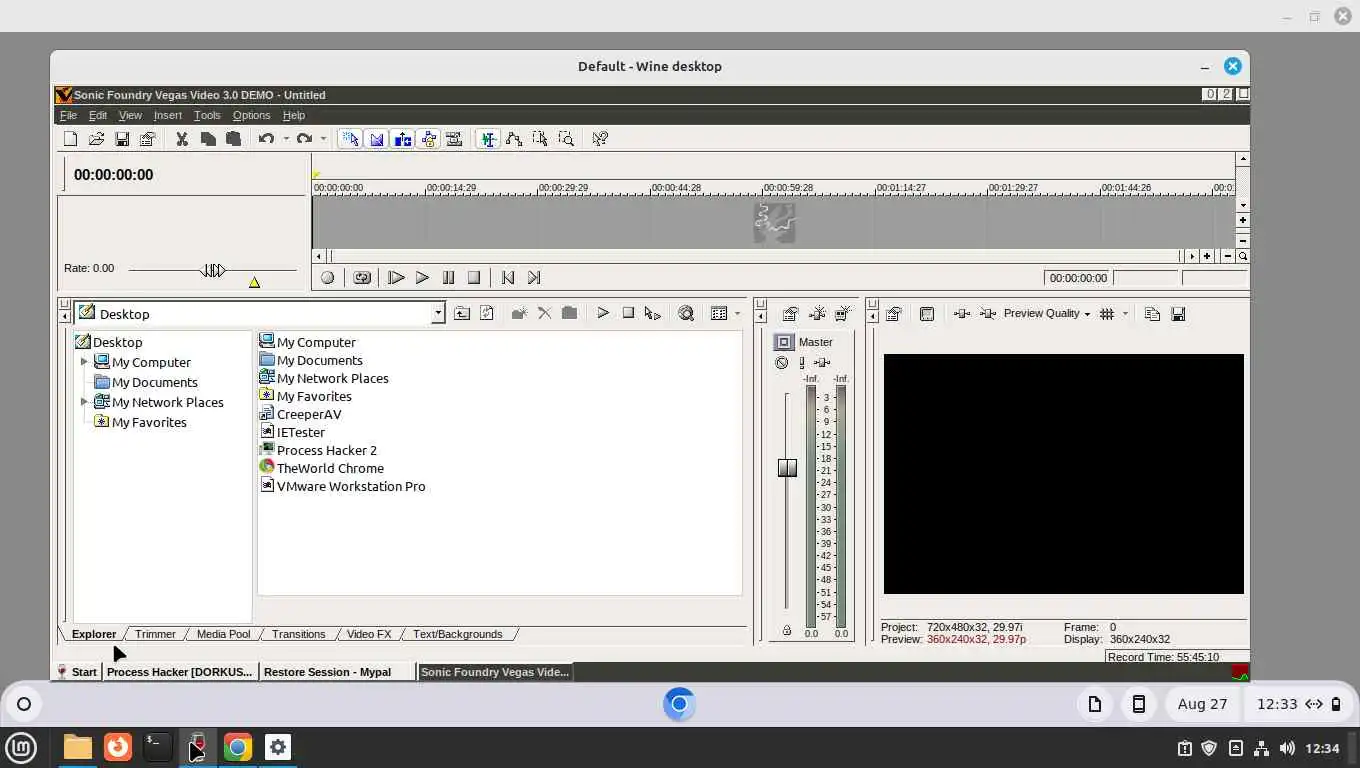This screenshot has width=1360, height=768.
Task: Open preview Overlays grid dropdown arrow
Action: tap(1125, 314)
